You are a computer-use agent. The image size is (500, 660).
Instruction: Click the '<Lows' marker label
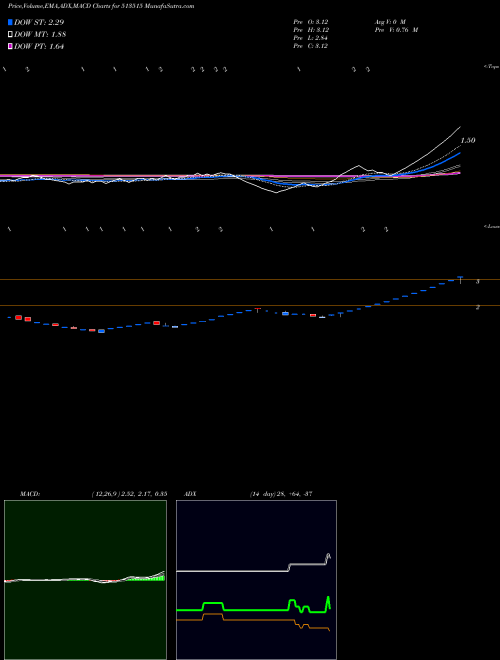[x=491, y=226]
